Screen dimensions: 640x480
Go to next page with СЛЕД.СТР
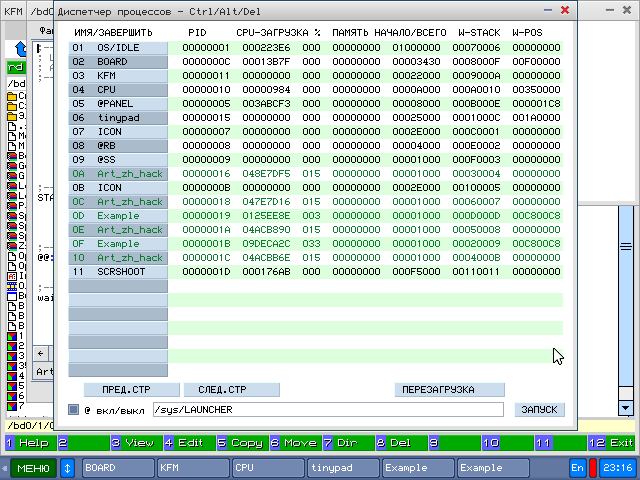tap(231, 389)
